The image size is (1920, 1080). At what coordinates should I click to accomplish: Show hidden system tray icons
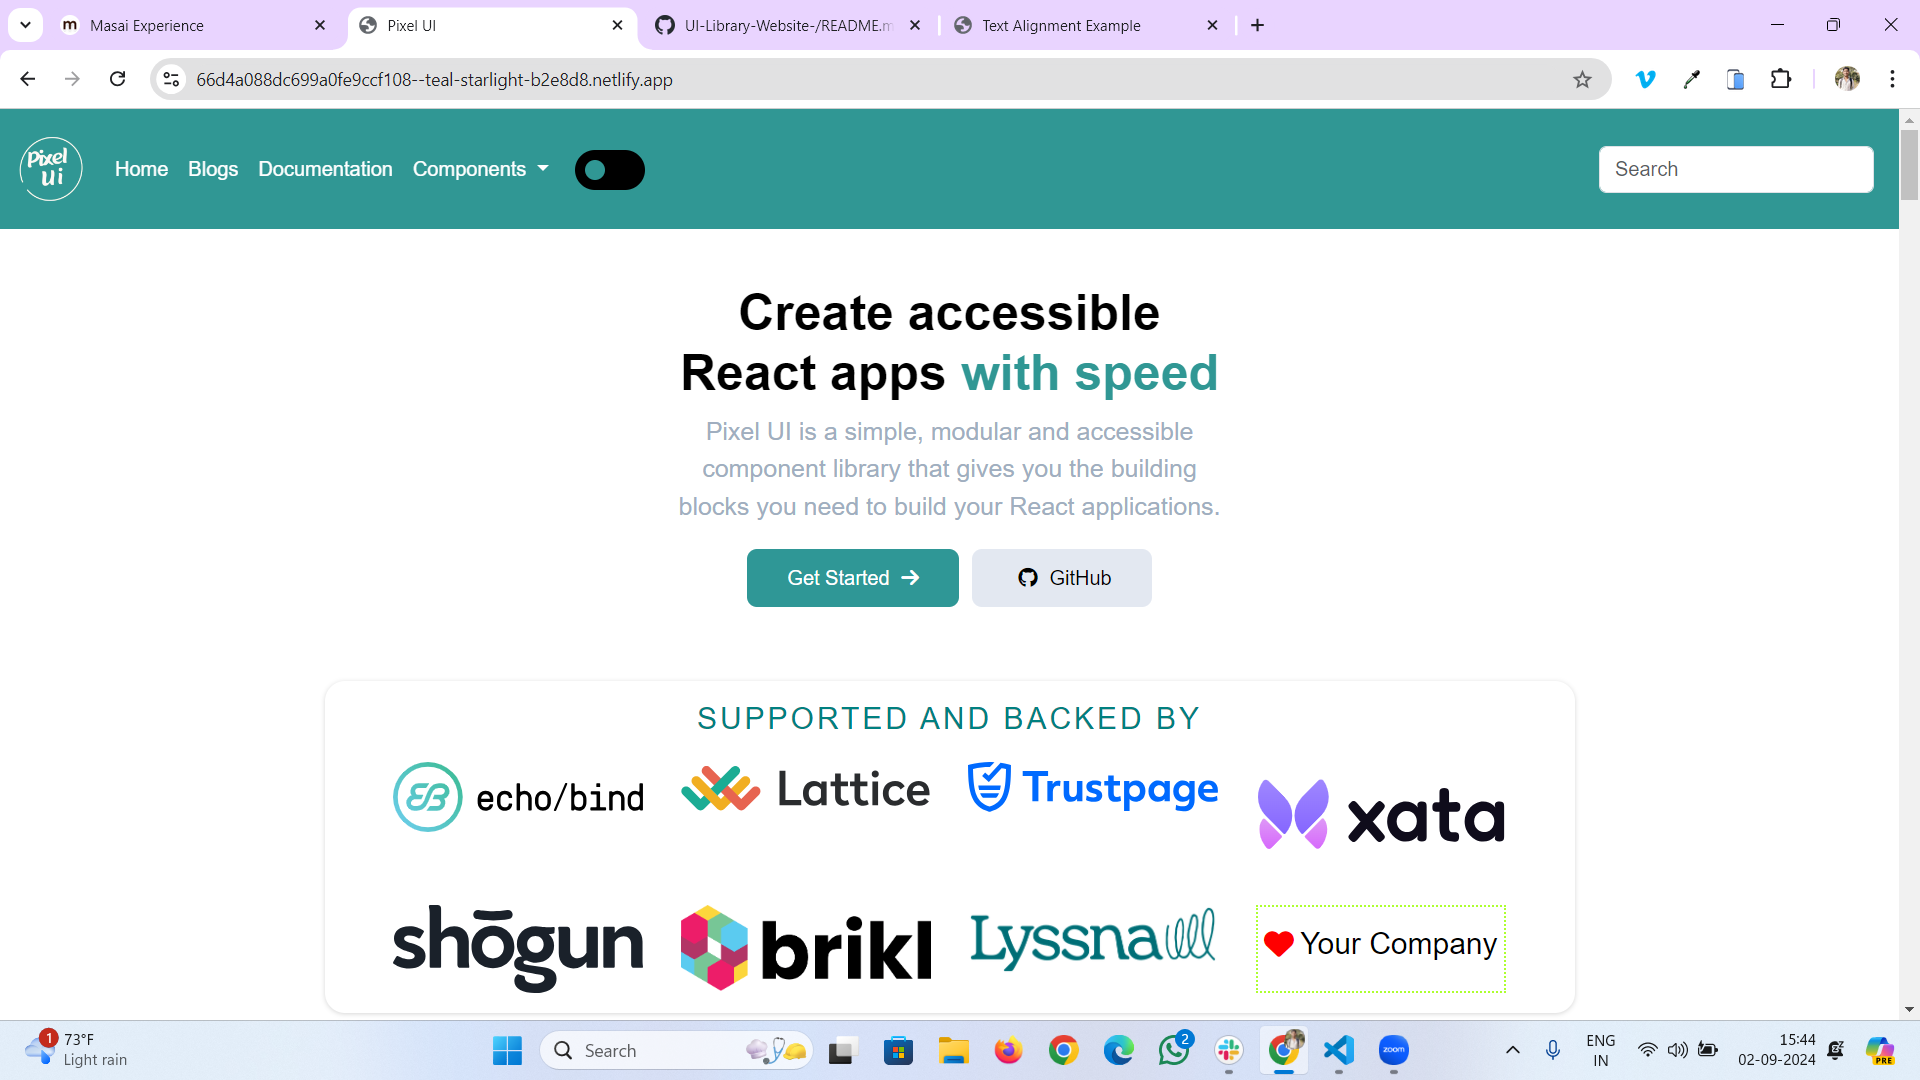(1513, 1050)
